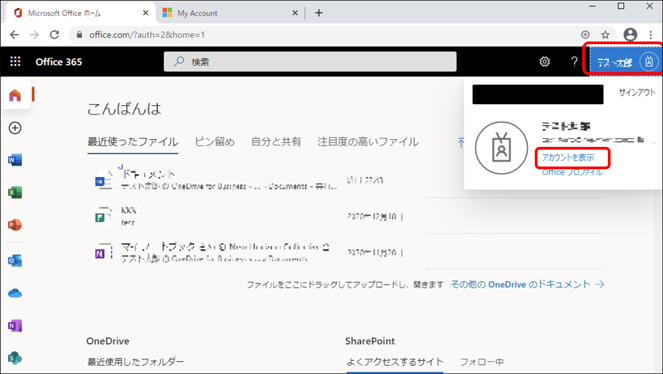The image size is (663, 374).
Task: Launch OneNote from the sidebar
Action: click(x=15, y=326)
